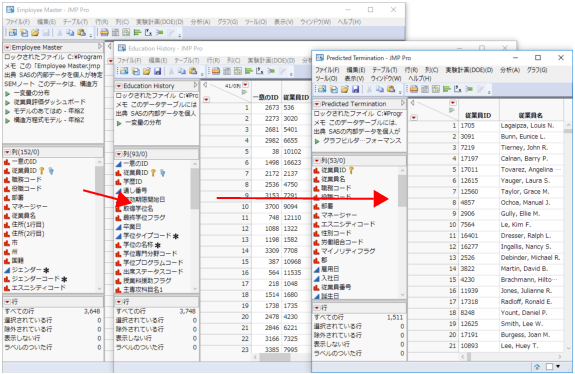Run the 一変量の分布 script in Education History
Image resolution: width=575 pixels, height=374 pixels.
(x=119, y=123)
